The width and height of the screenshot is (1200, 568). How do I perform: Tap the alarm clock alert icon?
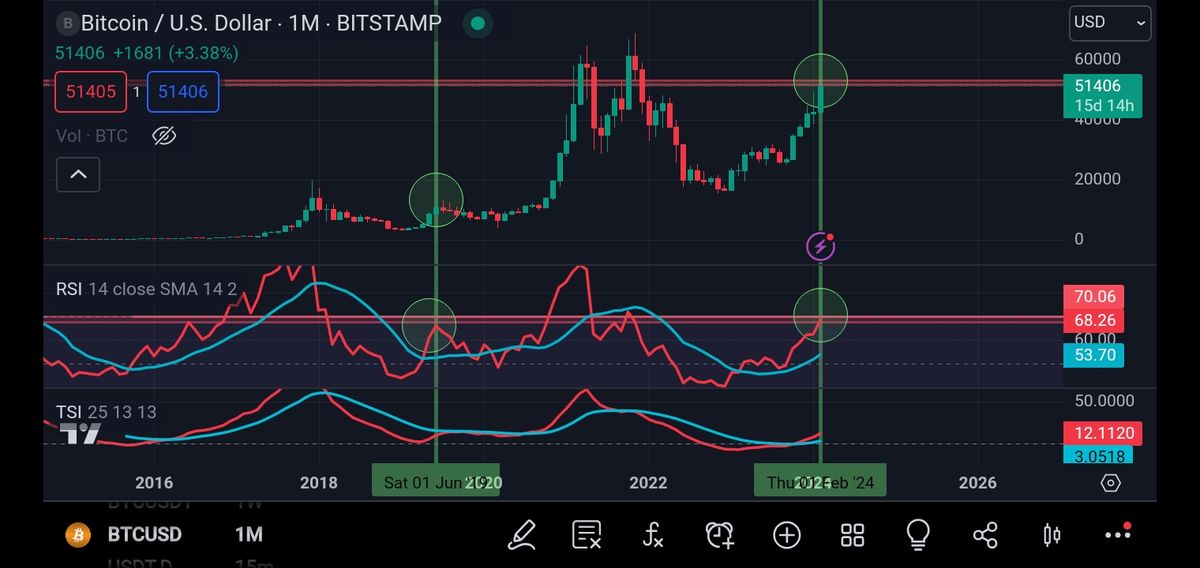click(x=719, y=535)
